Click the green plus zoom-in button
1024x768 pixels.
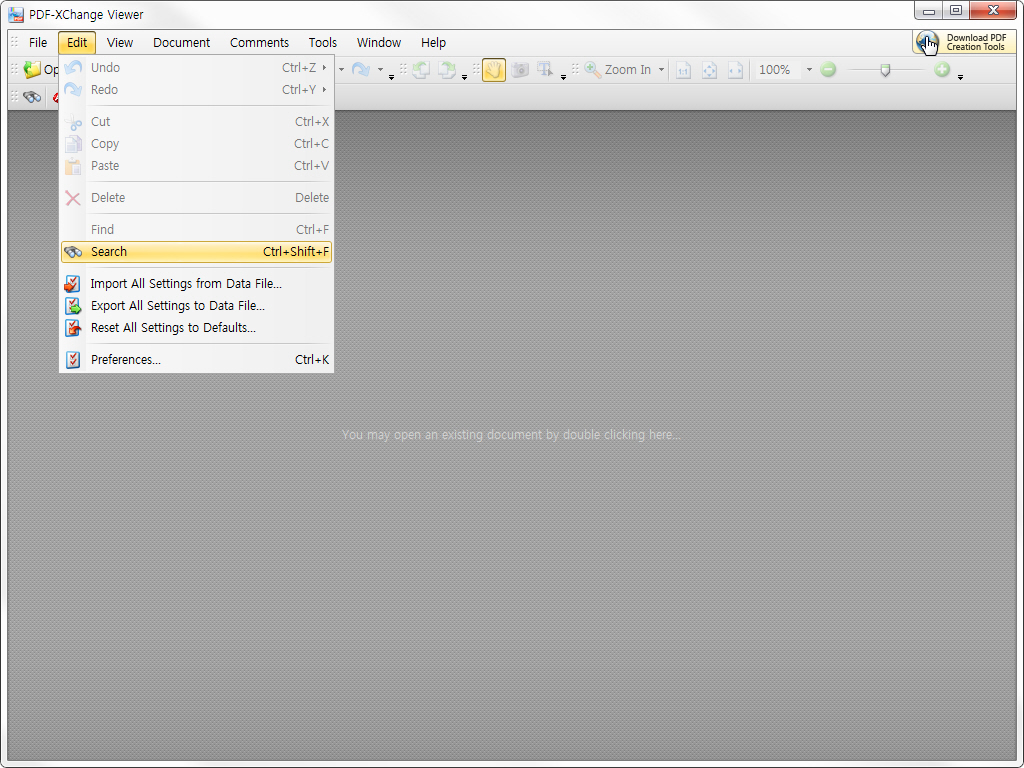click(x=942, y=69)
